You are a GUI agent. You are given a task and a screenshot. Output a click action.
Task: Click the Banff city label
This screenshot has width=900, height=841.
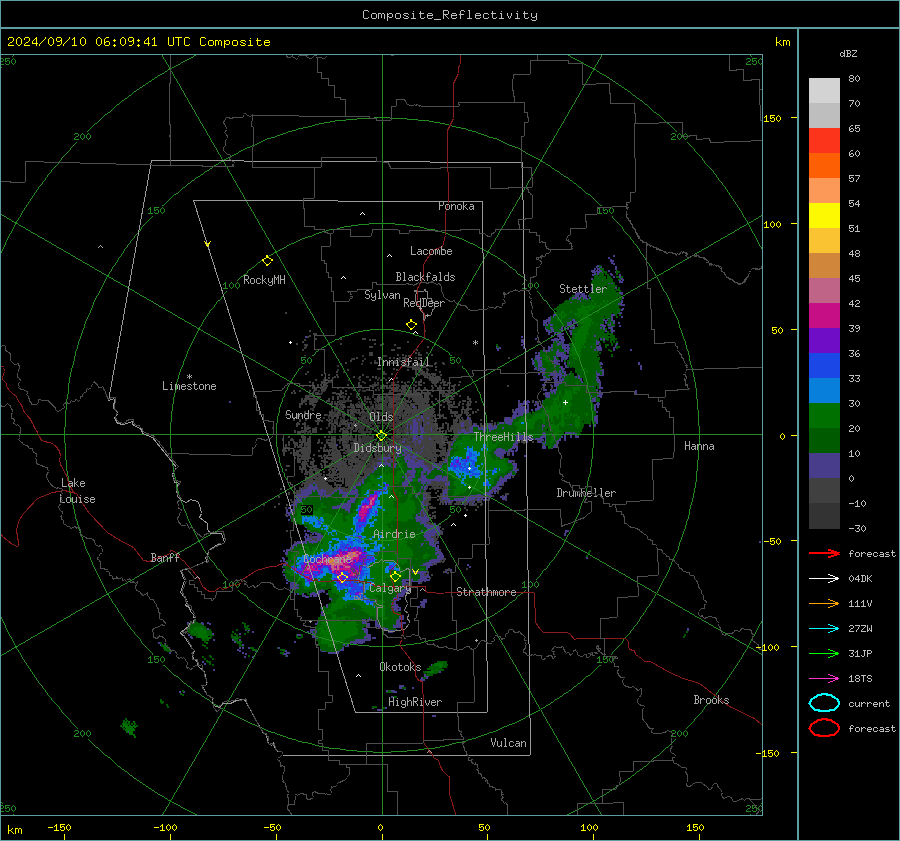click(165, 557)
